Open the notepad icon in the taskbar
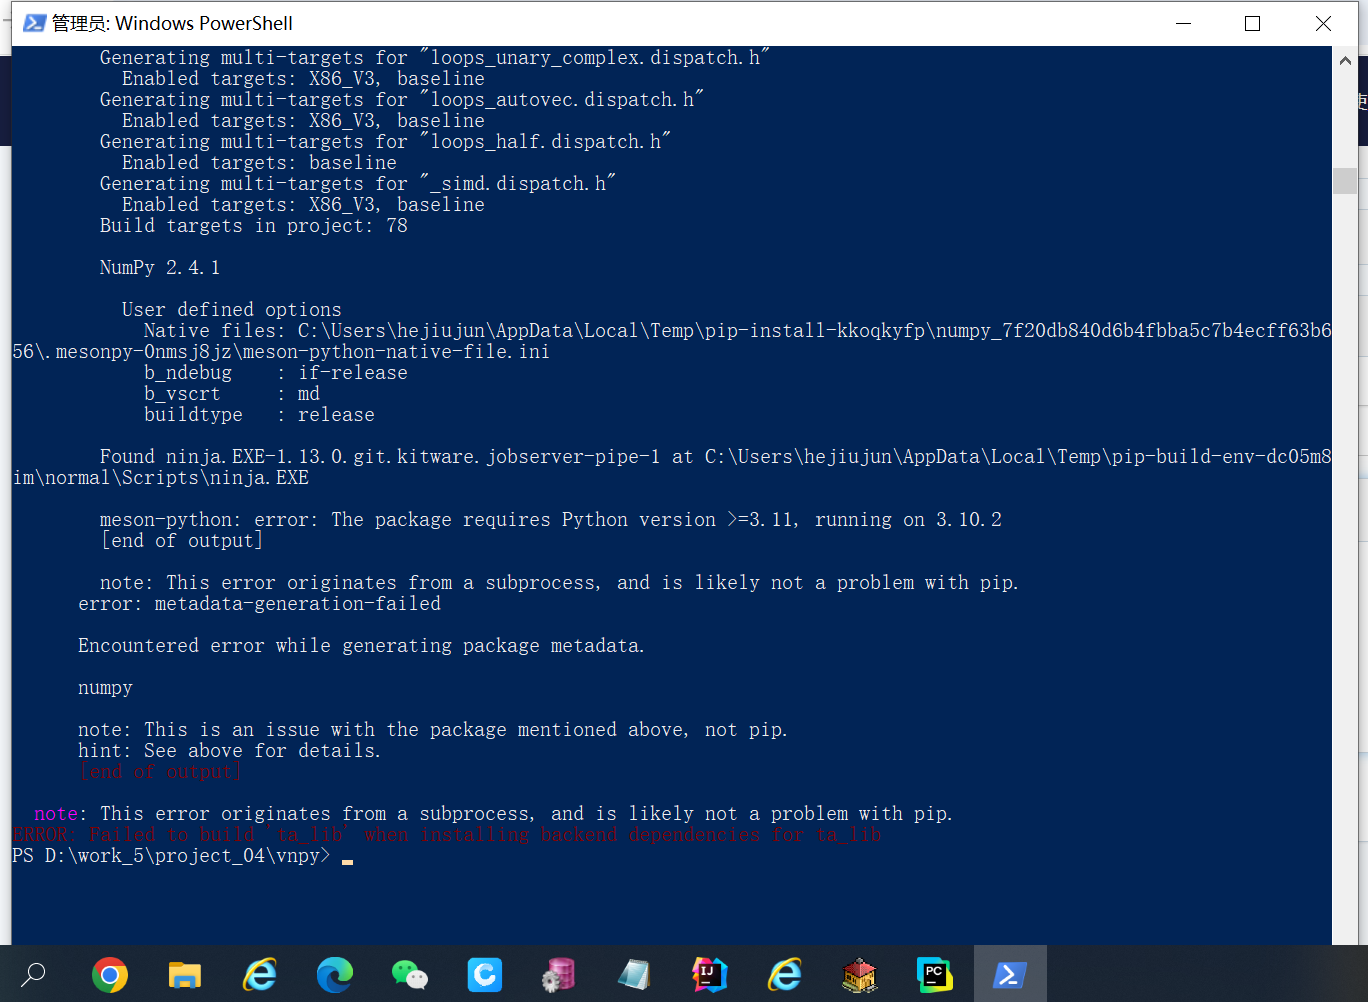 (x=634, y=974)
